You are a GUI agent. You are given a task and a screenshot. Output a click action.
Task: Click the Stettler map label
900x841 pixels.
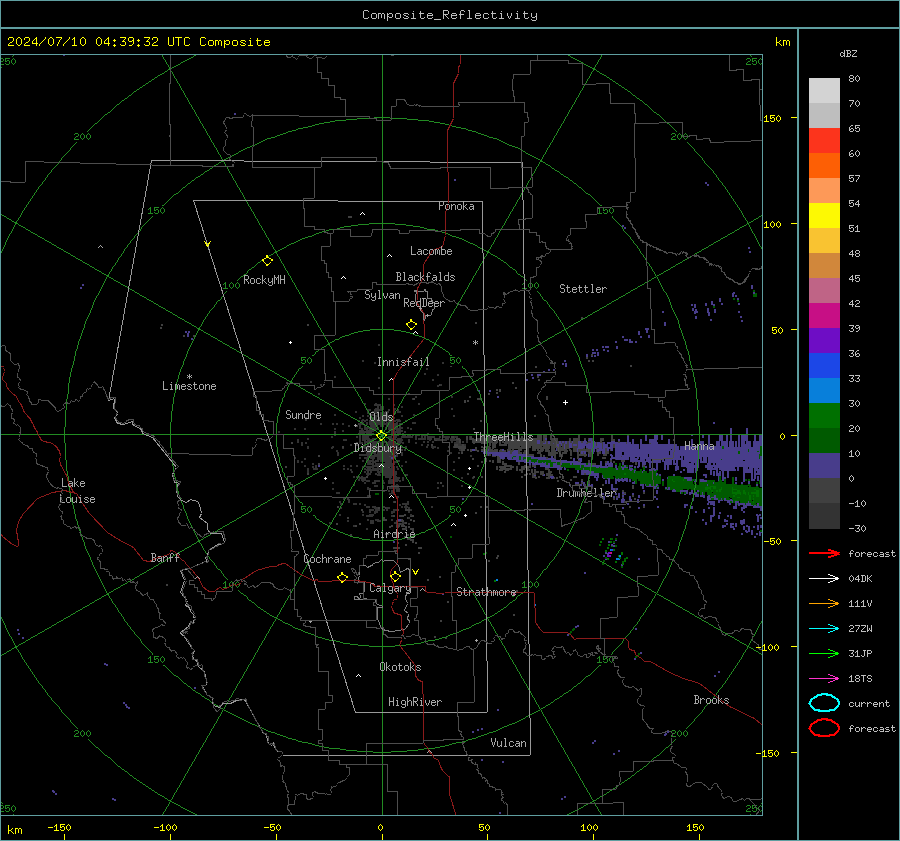coord(583,289)
